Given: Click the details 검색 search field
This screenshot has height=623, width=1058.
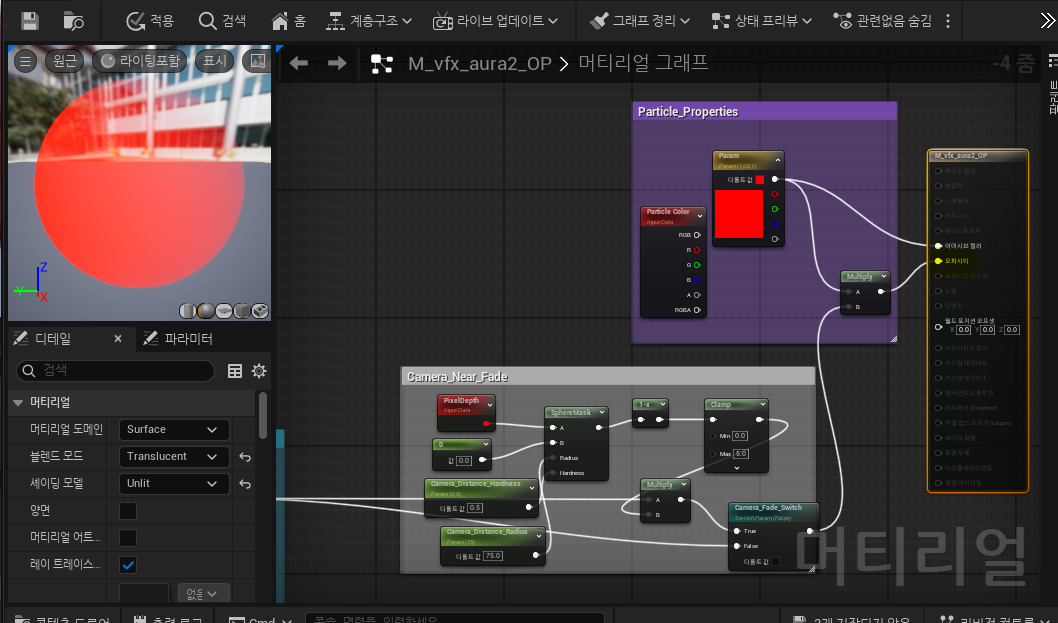Looking at the screenshot, I should [115, 371].
